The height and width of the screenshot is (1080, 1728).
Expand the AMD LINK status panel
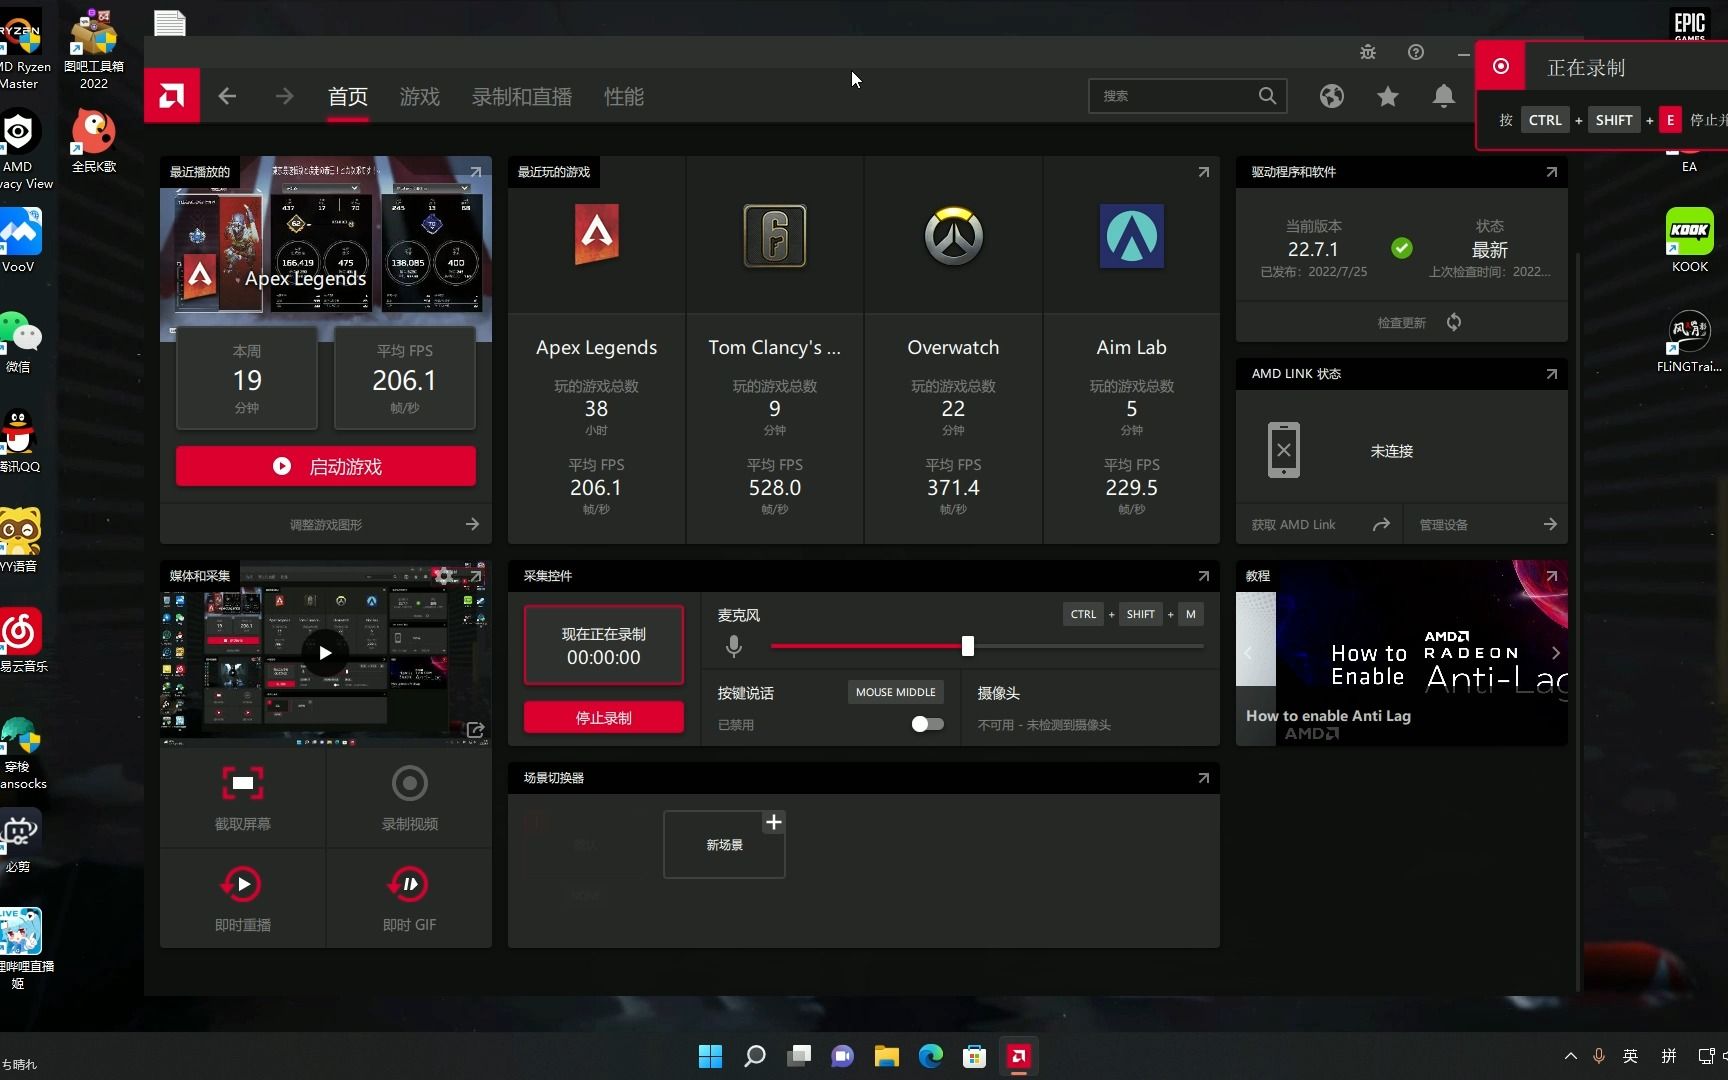[x=1551, y=374]
